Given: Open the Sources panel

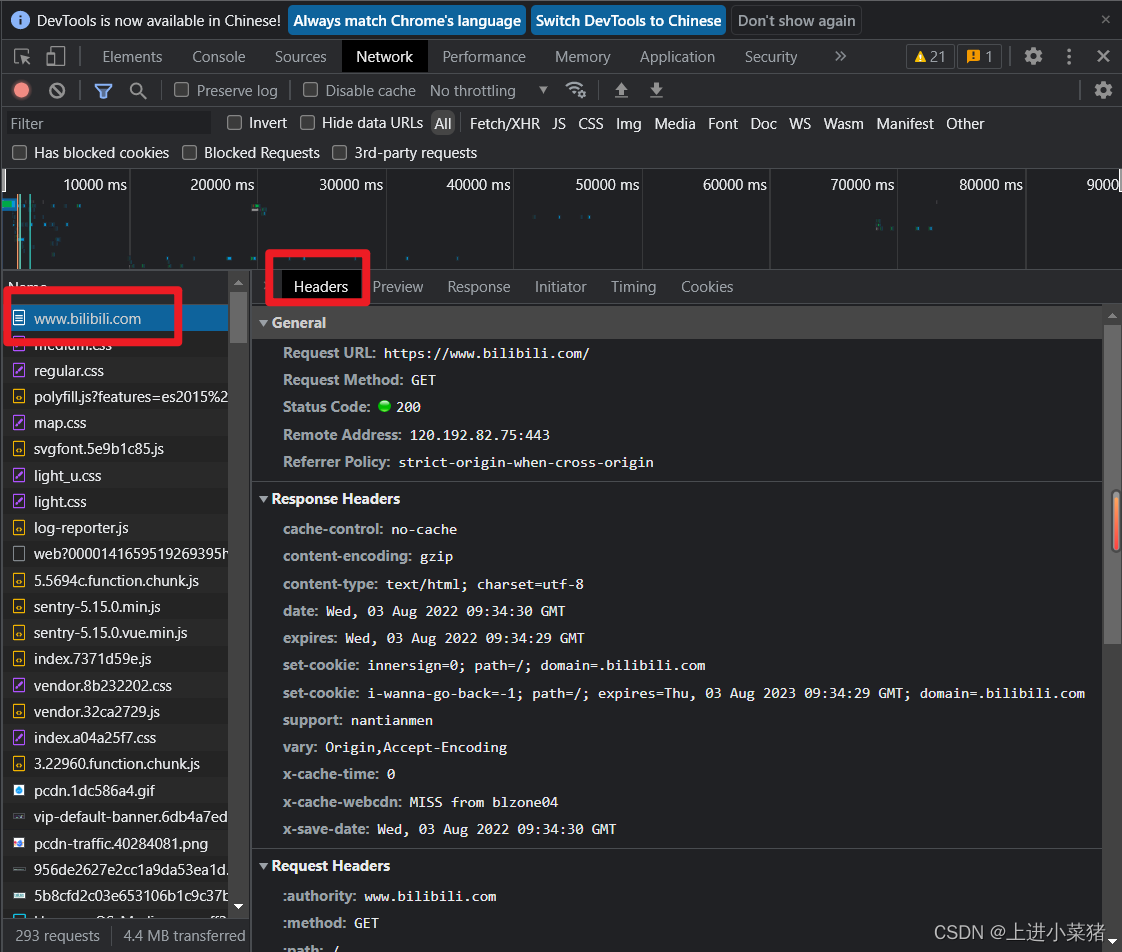Looking at the screenshot, I should tap(301, 57).
